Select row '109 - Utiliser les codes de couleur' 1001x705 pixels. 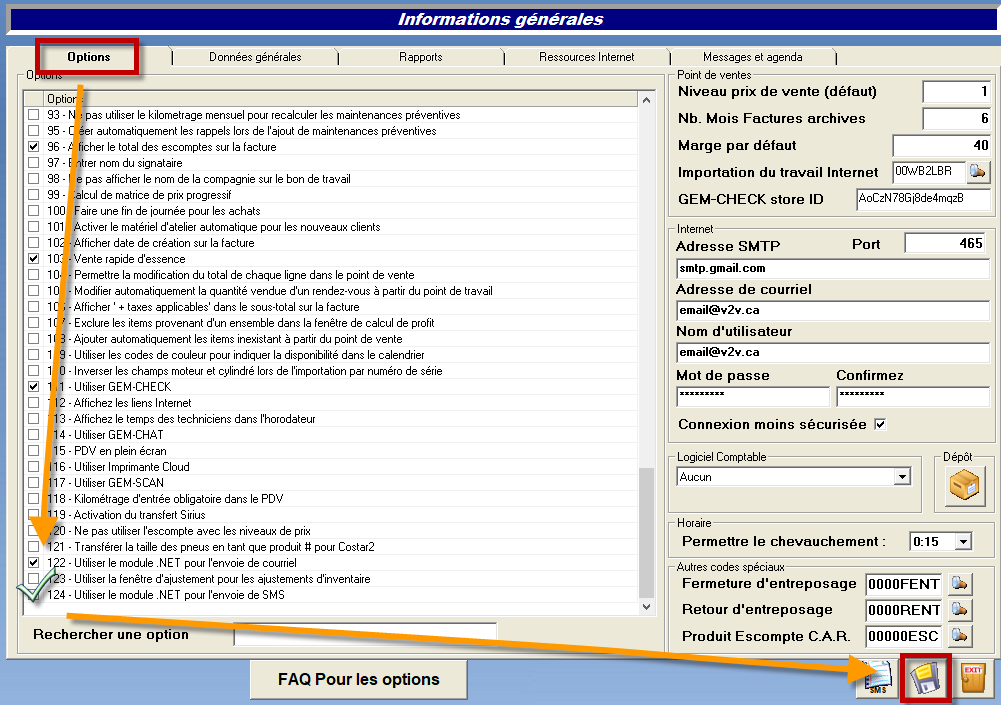[x=331, y=355]
